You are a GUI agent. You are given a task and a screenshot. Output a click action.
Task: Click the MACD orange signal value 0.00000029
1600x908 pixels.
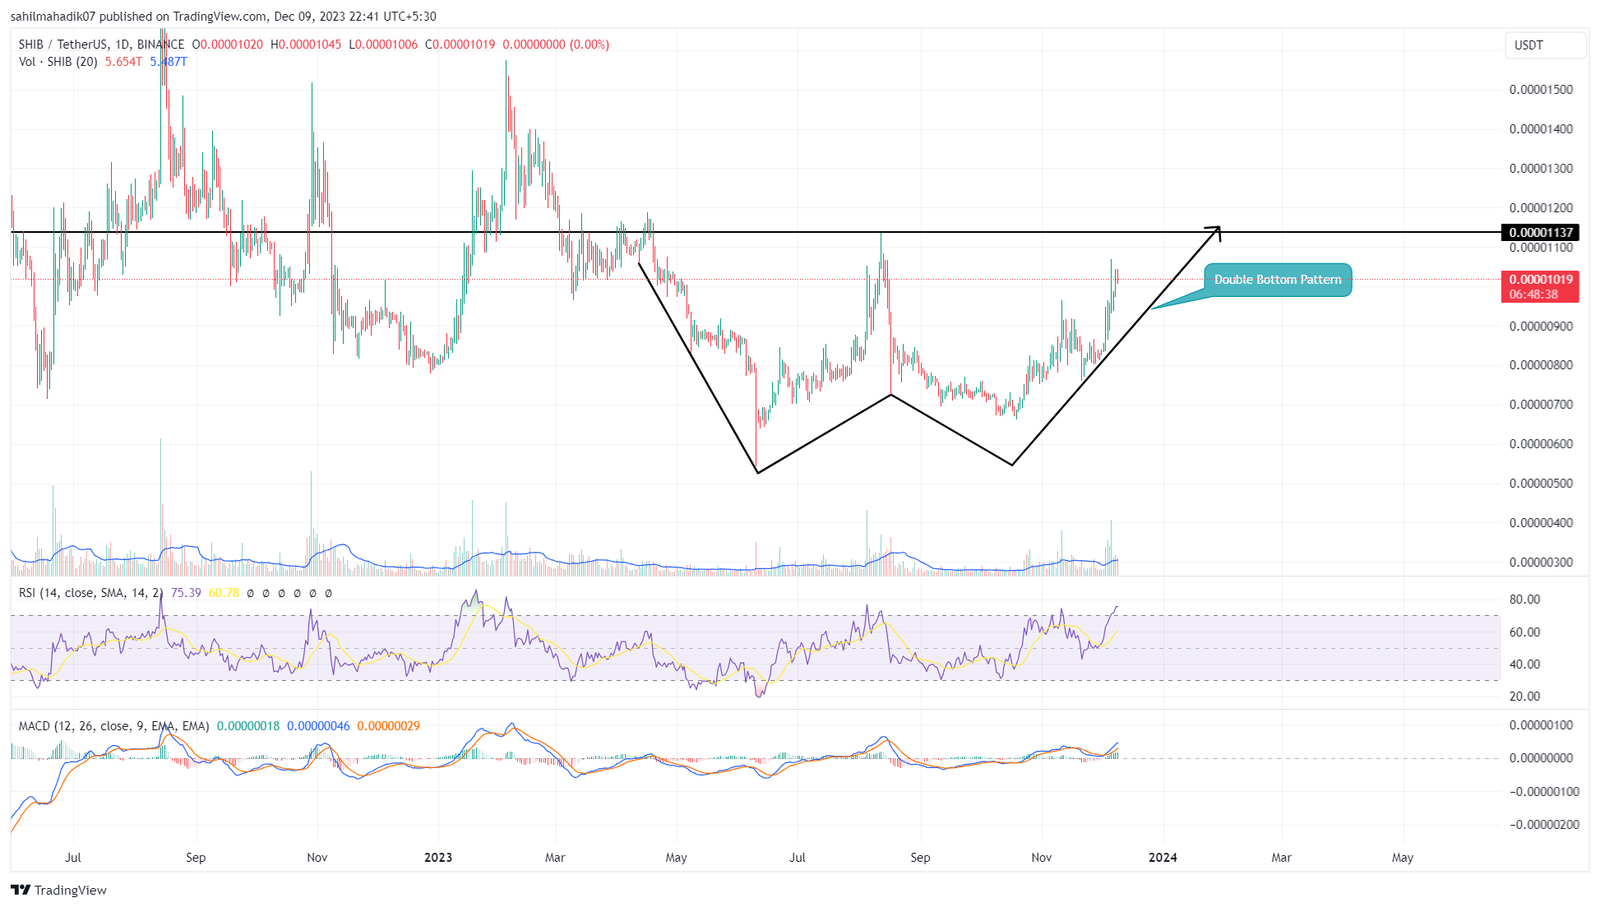point(388,726)
